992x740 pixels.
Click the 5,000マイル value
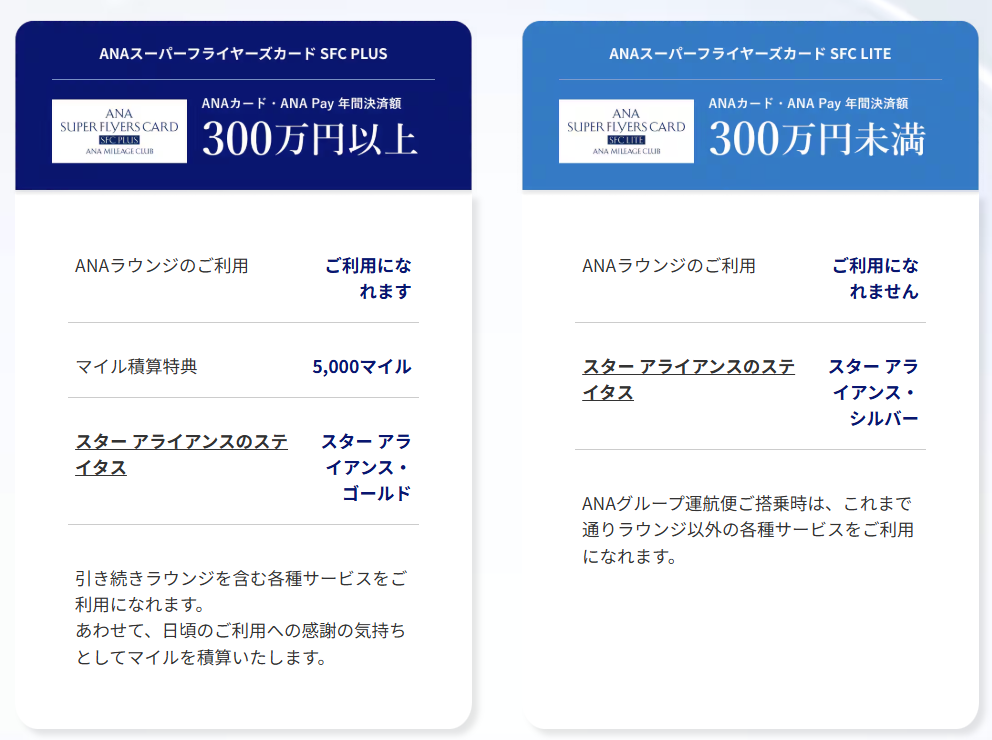[361, 366]
